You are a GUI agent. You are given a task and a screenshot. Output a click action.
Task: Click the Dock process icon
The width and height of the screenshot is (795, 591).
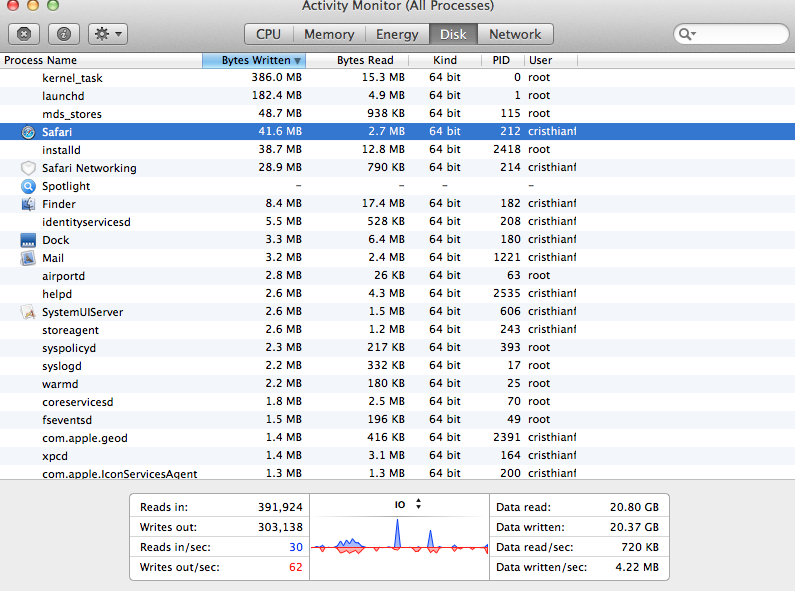tap(28, 240)
